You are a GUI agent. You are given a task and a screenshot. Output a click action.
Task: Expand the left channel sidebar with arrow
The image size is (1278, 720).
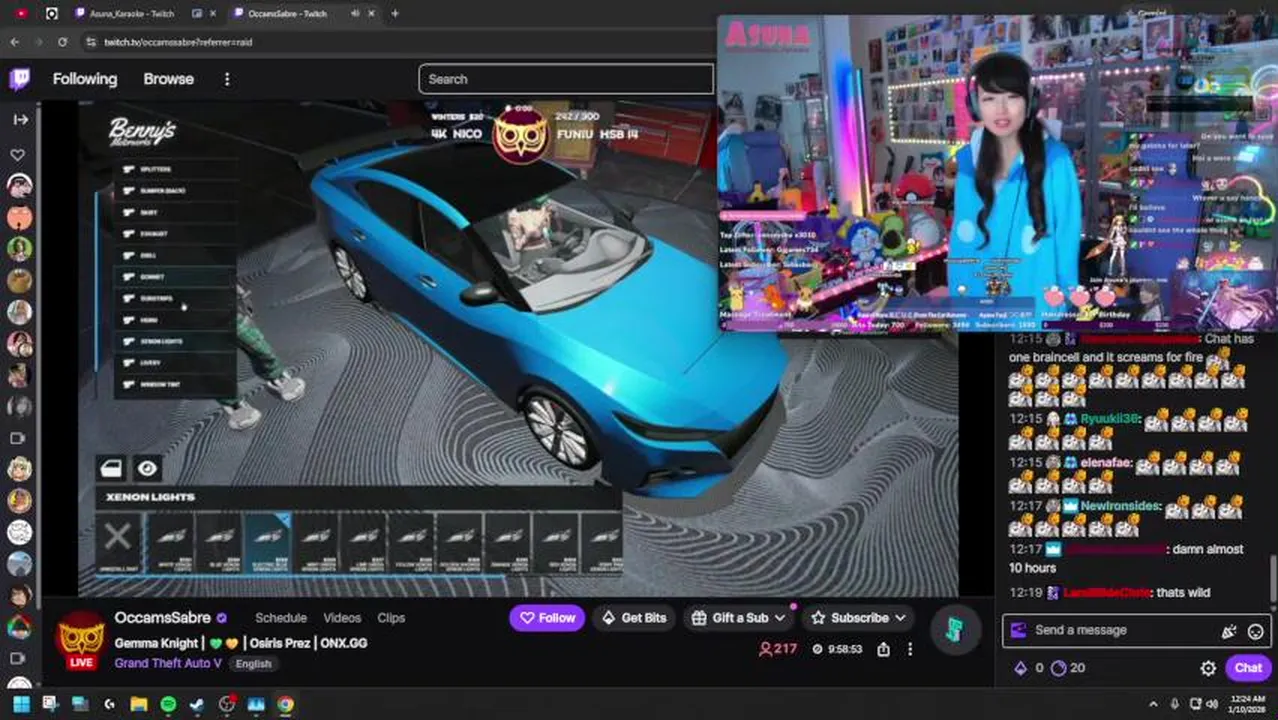pos(20,119)
